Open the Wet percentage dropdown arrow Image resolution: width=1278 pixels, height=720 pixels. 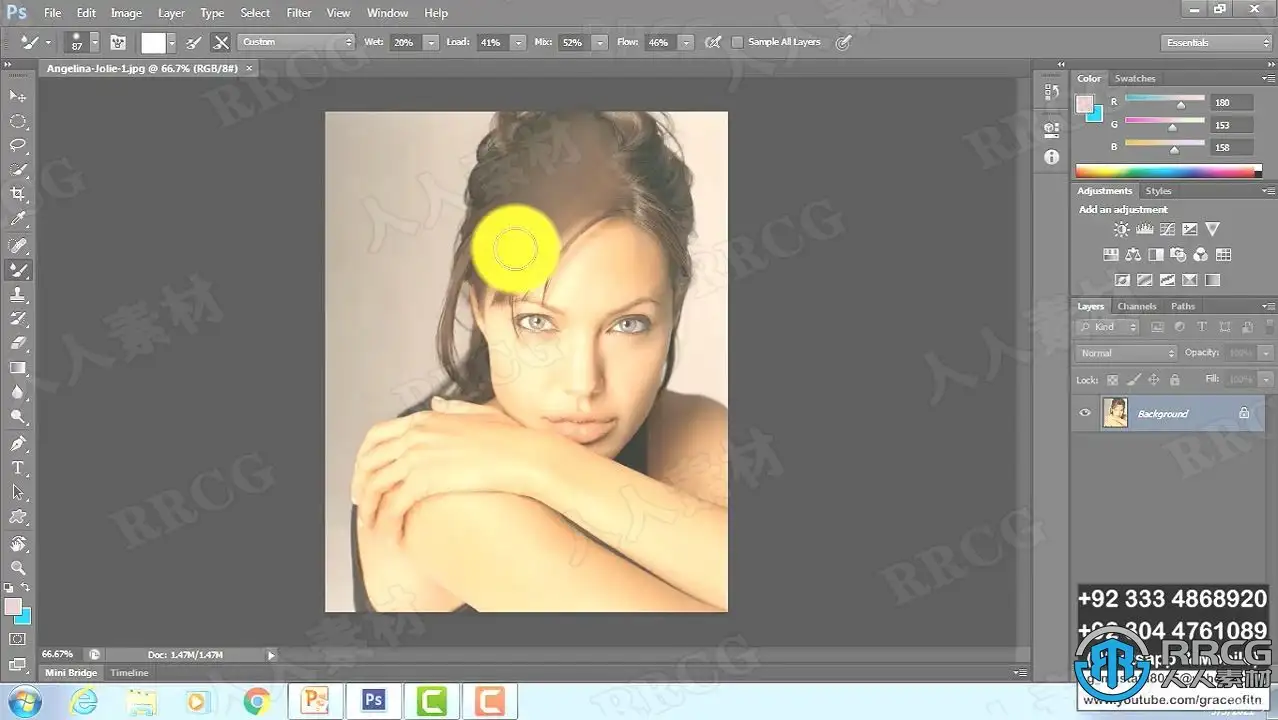click(431, 42)
